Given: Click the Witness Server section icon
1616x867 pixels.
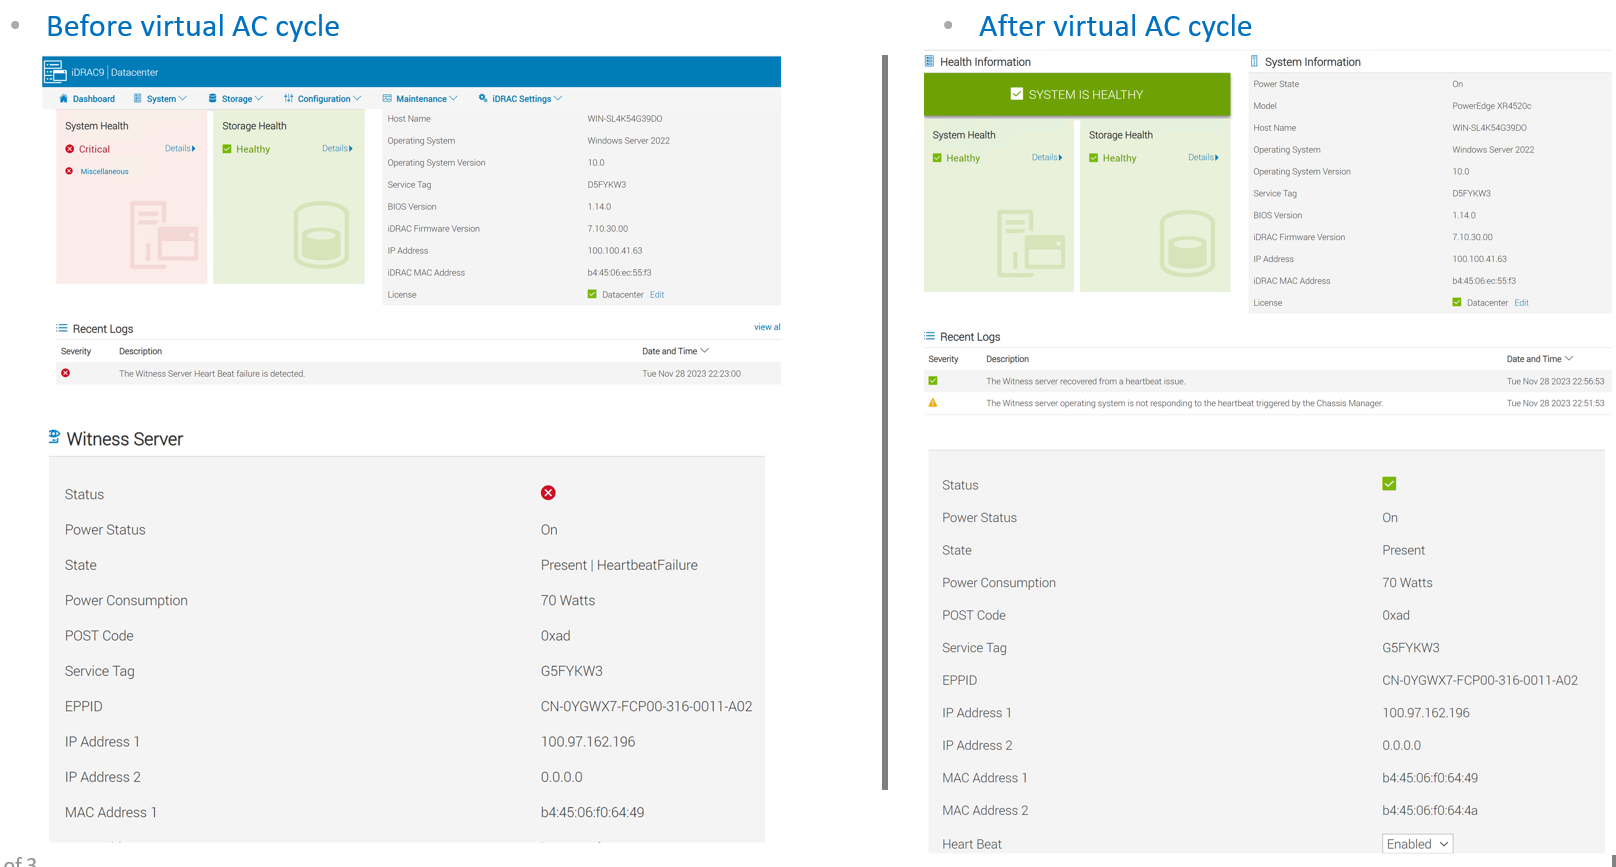Looking at the screenshot, I should [x=54, y=437].
